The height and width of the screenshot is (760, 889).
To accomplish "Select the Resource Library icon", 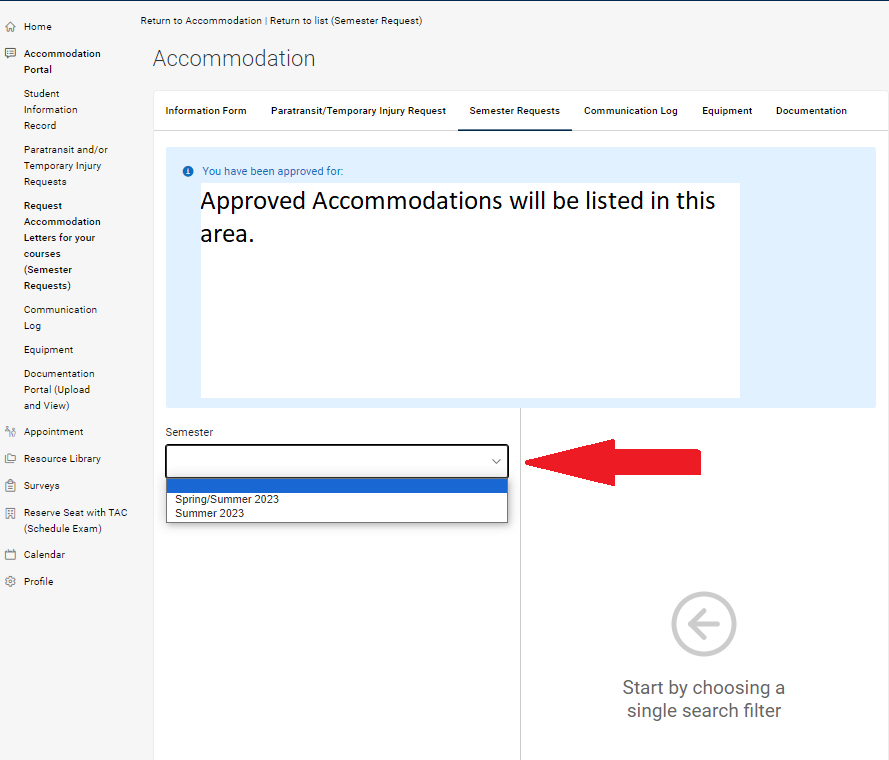I will click(13, 458).
